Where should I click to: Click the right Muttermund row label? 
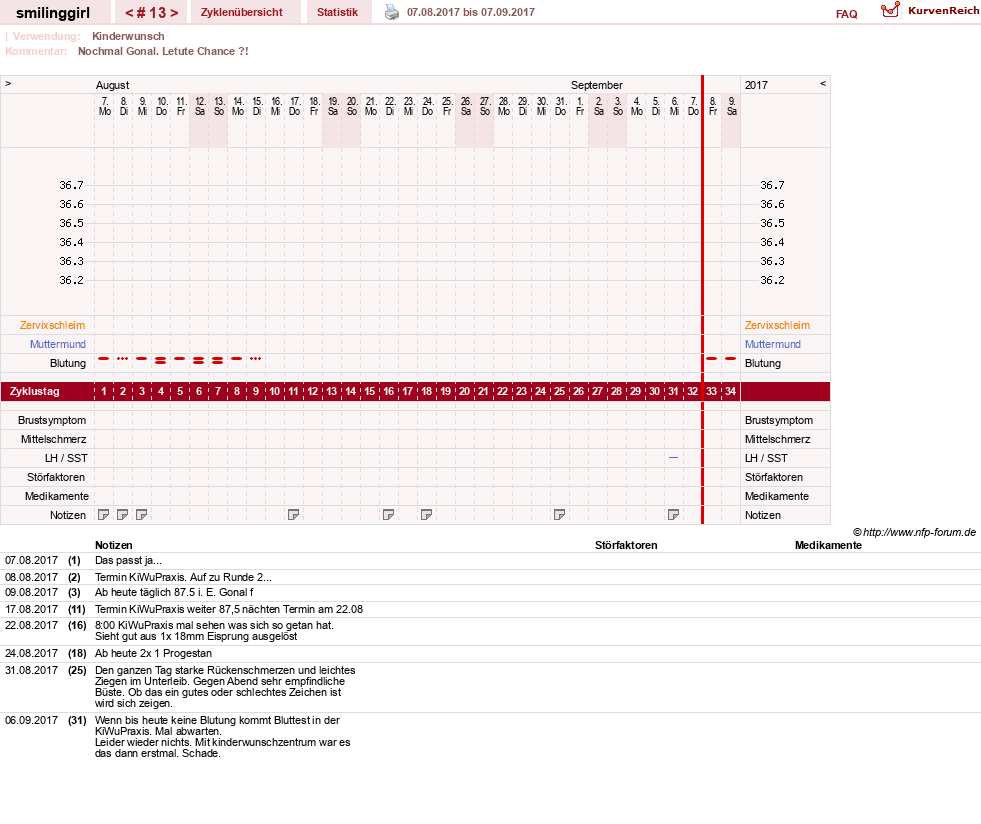click(773, 344)
